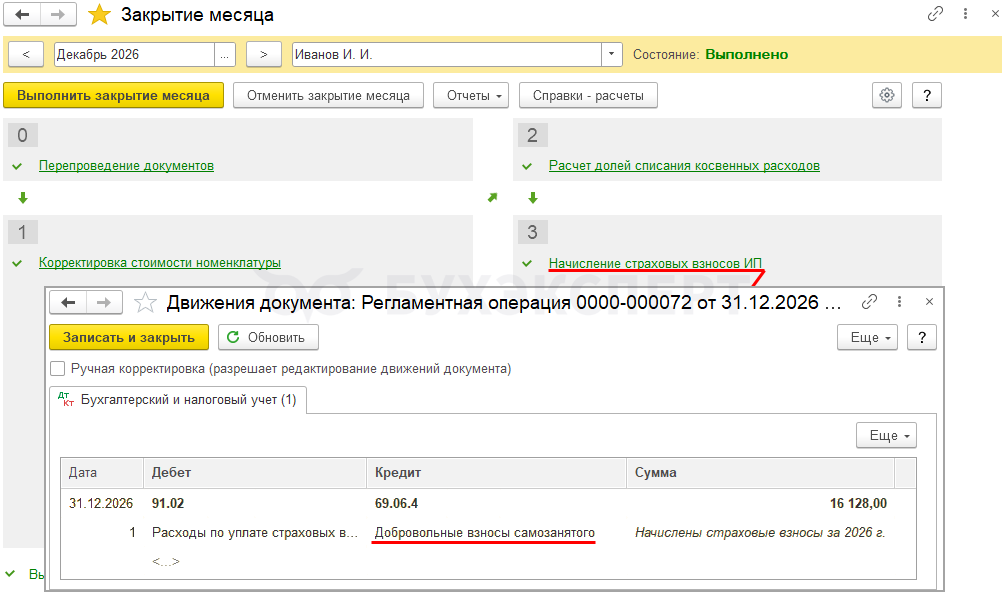Click Отменить закрытие месяца button
Image resolution: width=1002 pixels, height=592 pixels.
coord(328,95)
